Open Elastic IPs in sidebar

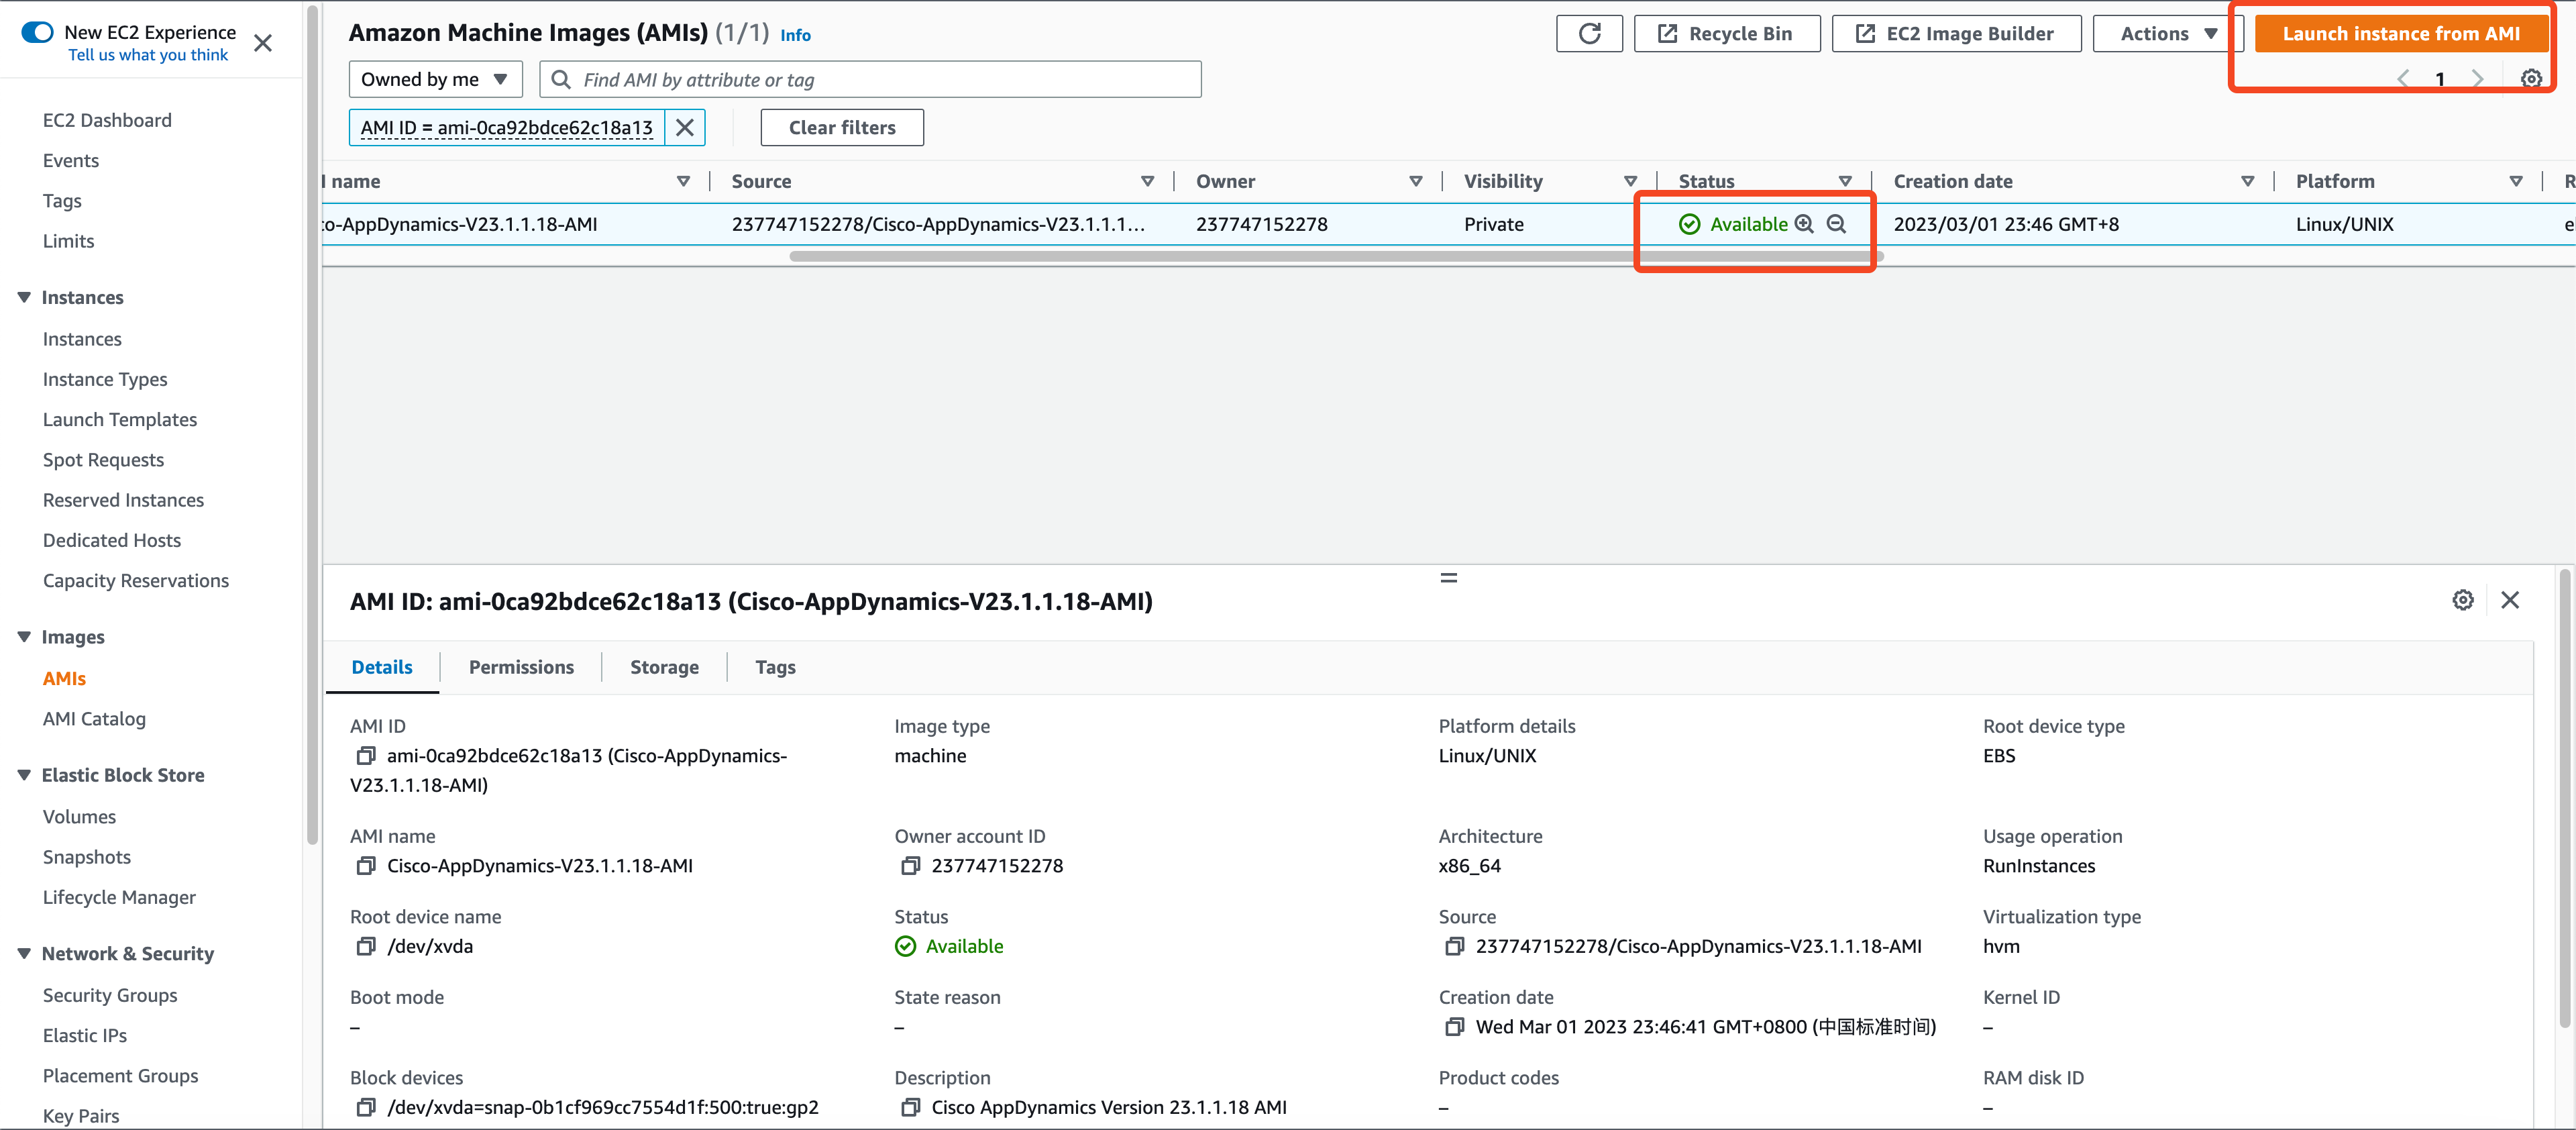tap(85, 1036)
